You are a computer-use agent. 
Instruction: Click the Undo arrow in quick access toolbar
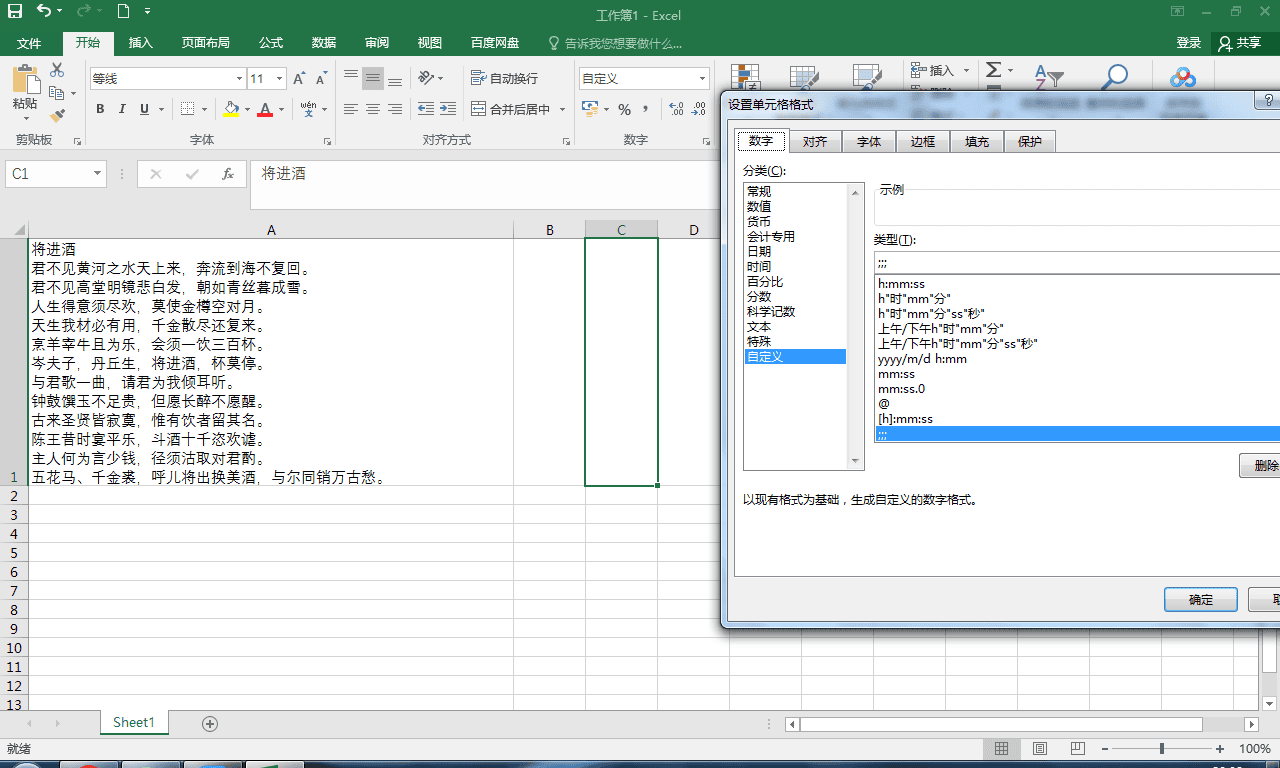coord(45,12)
